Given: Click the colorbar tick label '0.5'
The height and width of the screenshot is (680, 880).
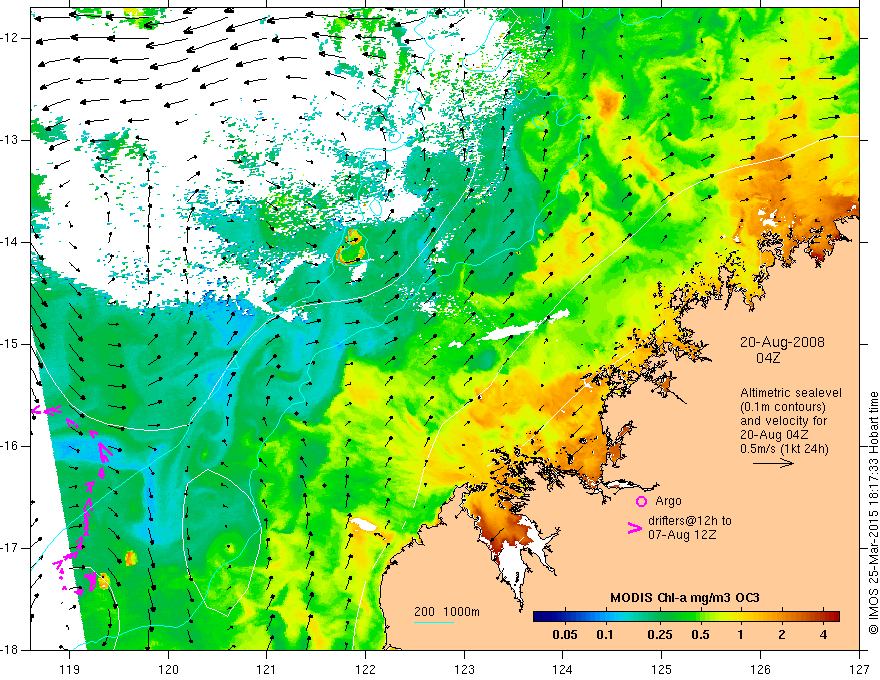Looking at the screenshot, I should [700, 635].
